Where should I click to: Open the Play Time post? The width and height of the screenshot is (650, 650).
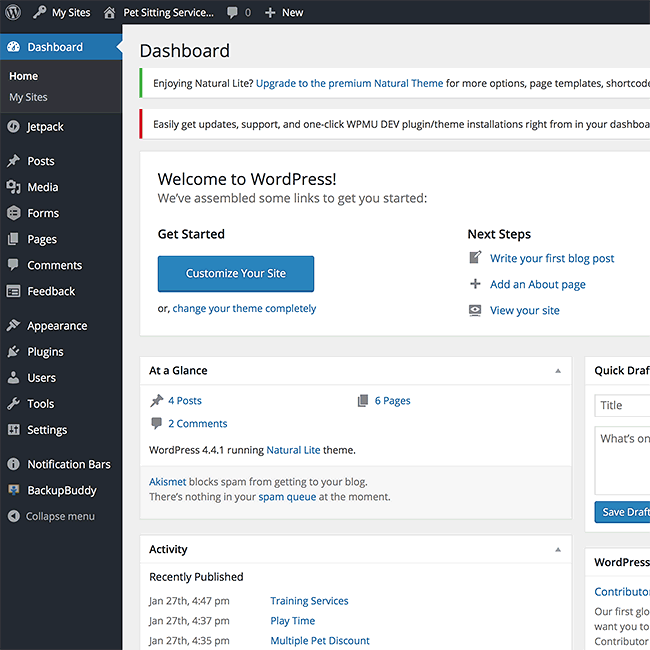tap(293, 621)
